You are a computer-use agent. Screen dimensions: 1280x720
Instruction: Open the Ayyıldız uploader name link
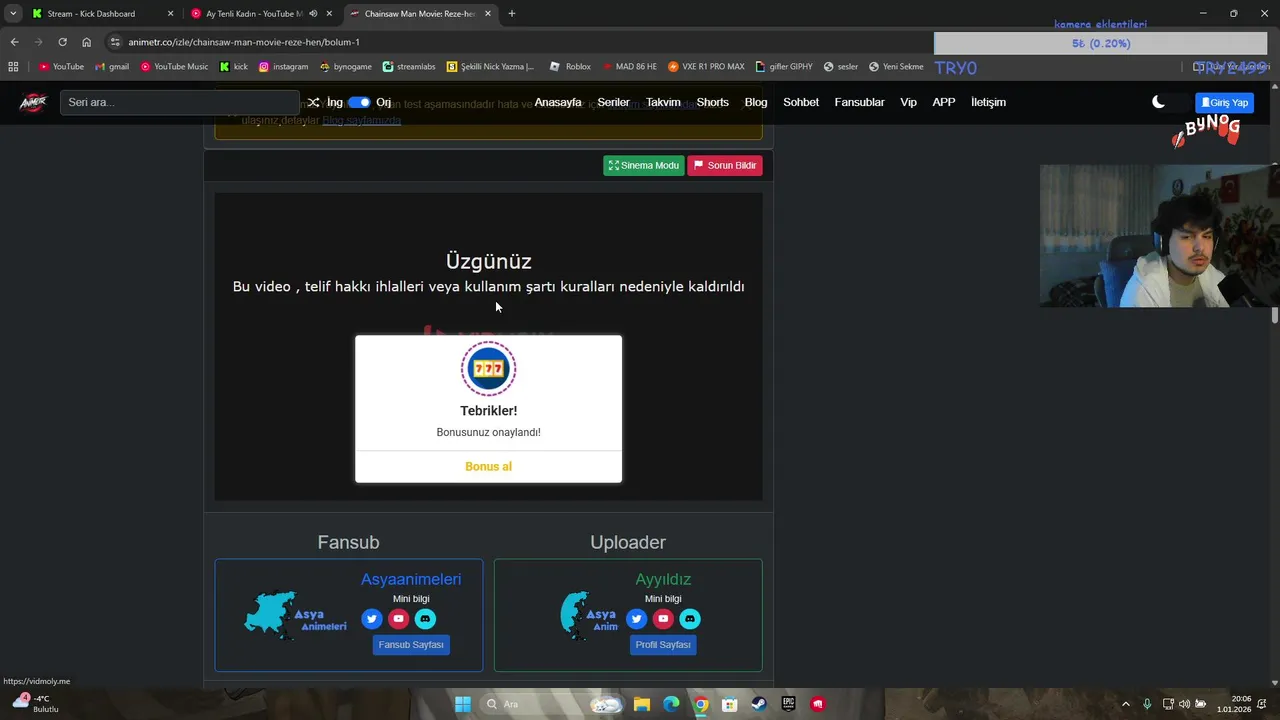coord(663,579)
